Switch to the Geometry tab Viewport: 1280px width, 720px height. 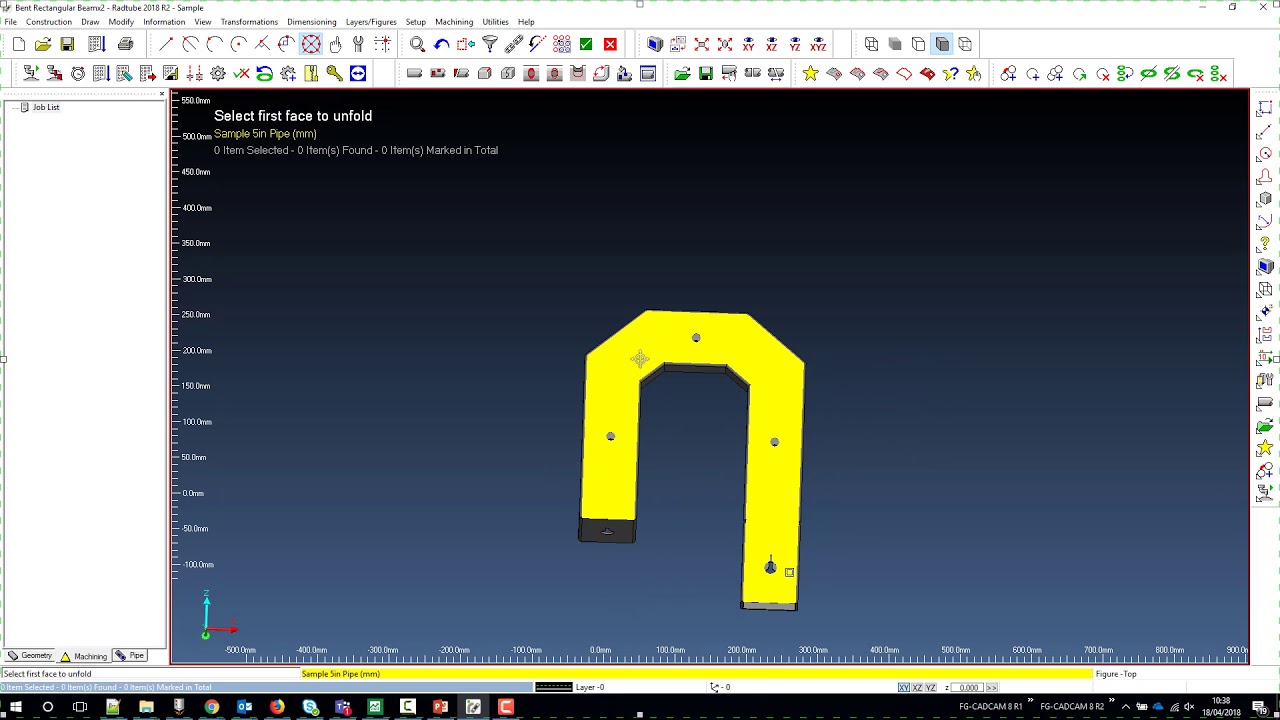point(29,656)
